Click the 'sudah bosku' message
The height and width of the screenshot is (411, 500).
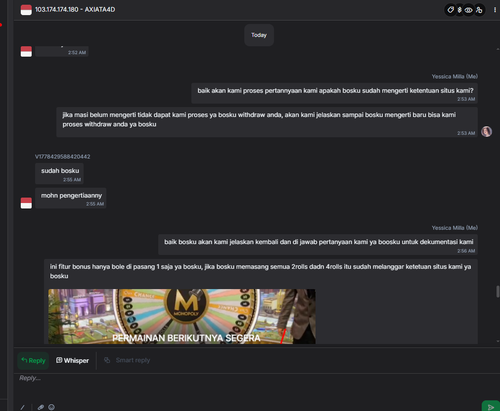coord(59,174)
